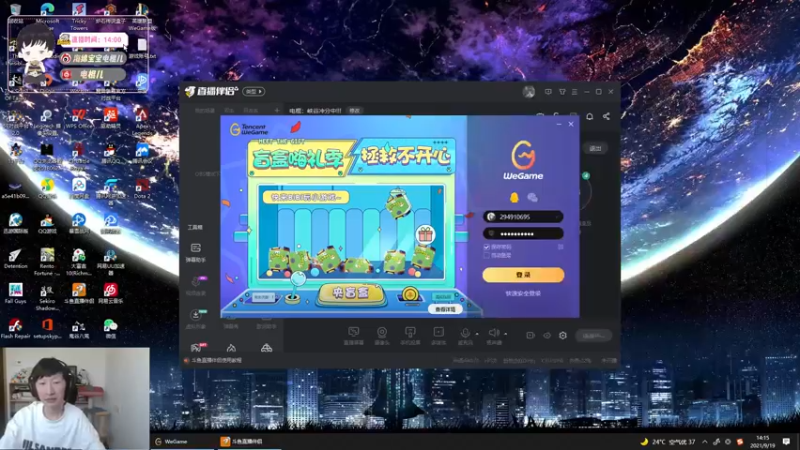Open the WPS Office desktop shortcut
This screenshot has height=450, width=800.
pyautogui.click(x=79, y=118)
